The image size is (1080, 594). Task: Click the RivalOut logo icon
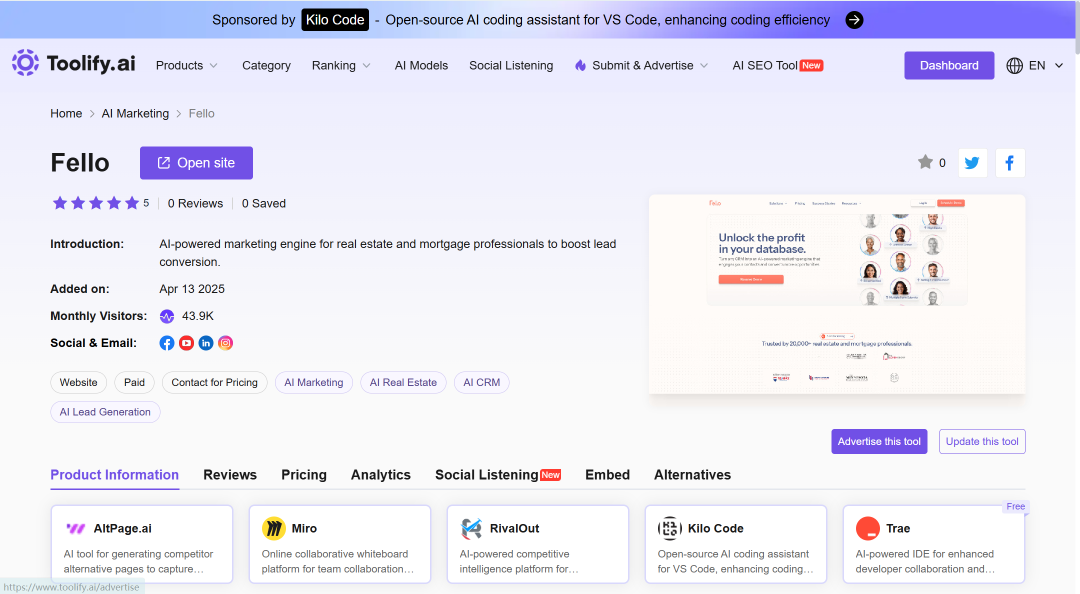471,529
